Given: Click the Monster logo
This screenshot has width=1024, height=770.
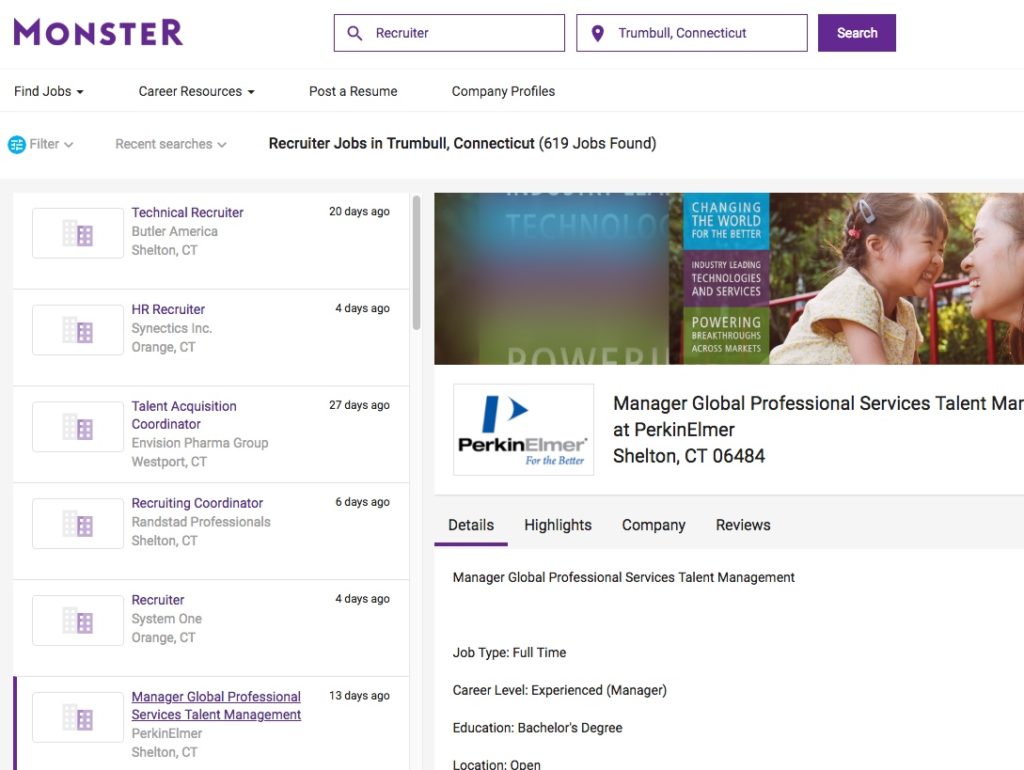Looking at the screenshot, I should pyautogui.click(x=98, y=32).
